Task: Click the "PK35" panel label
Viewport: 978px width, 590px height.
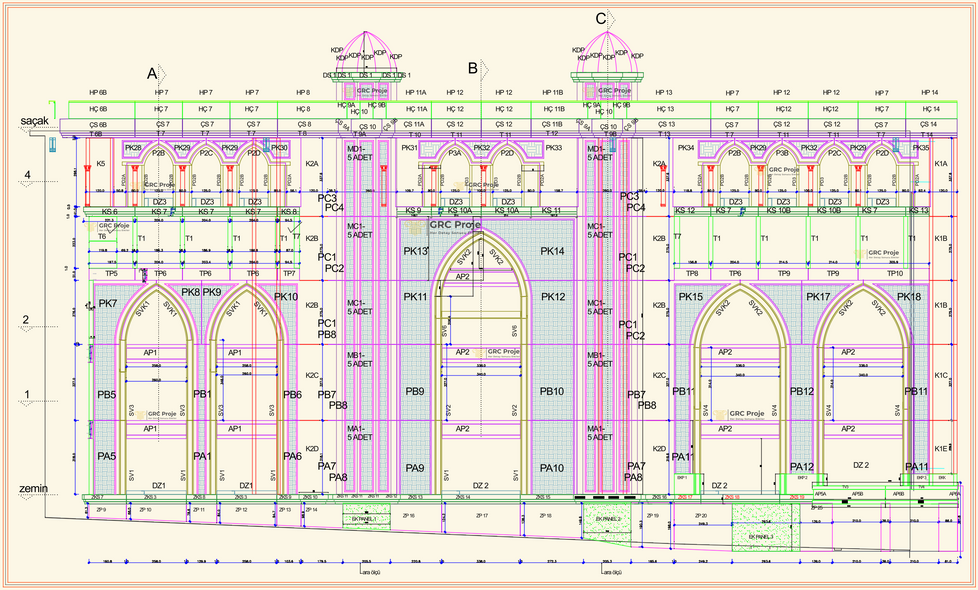Action: click(921, 148)
